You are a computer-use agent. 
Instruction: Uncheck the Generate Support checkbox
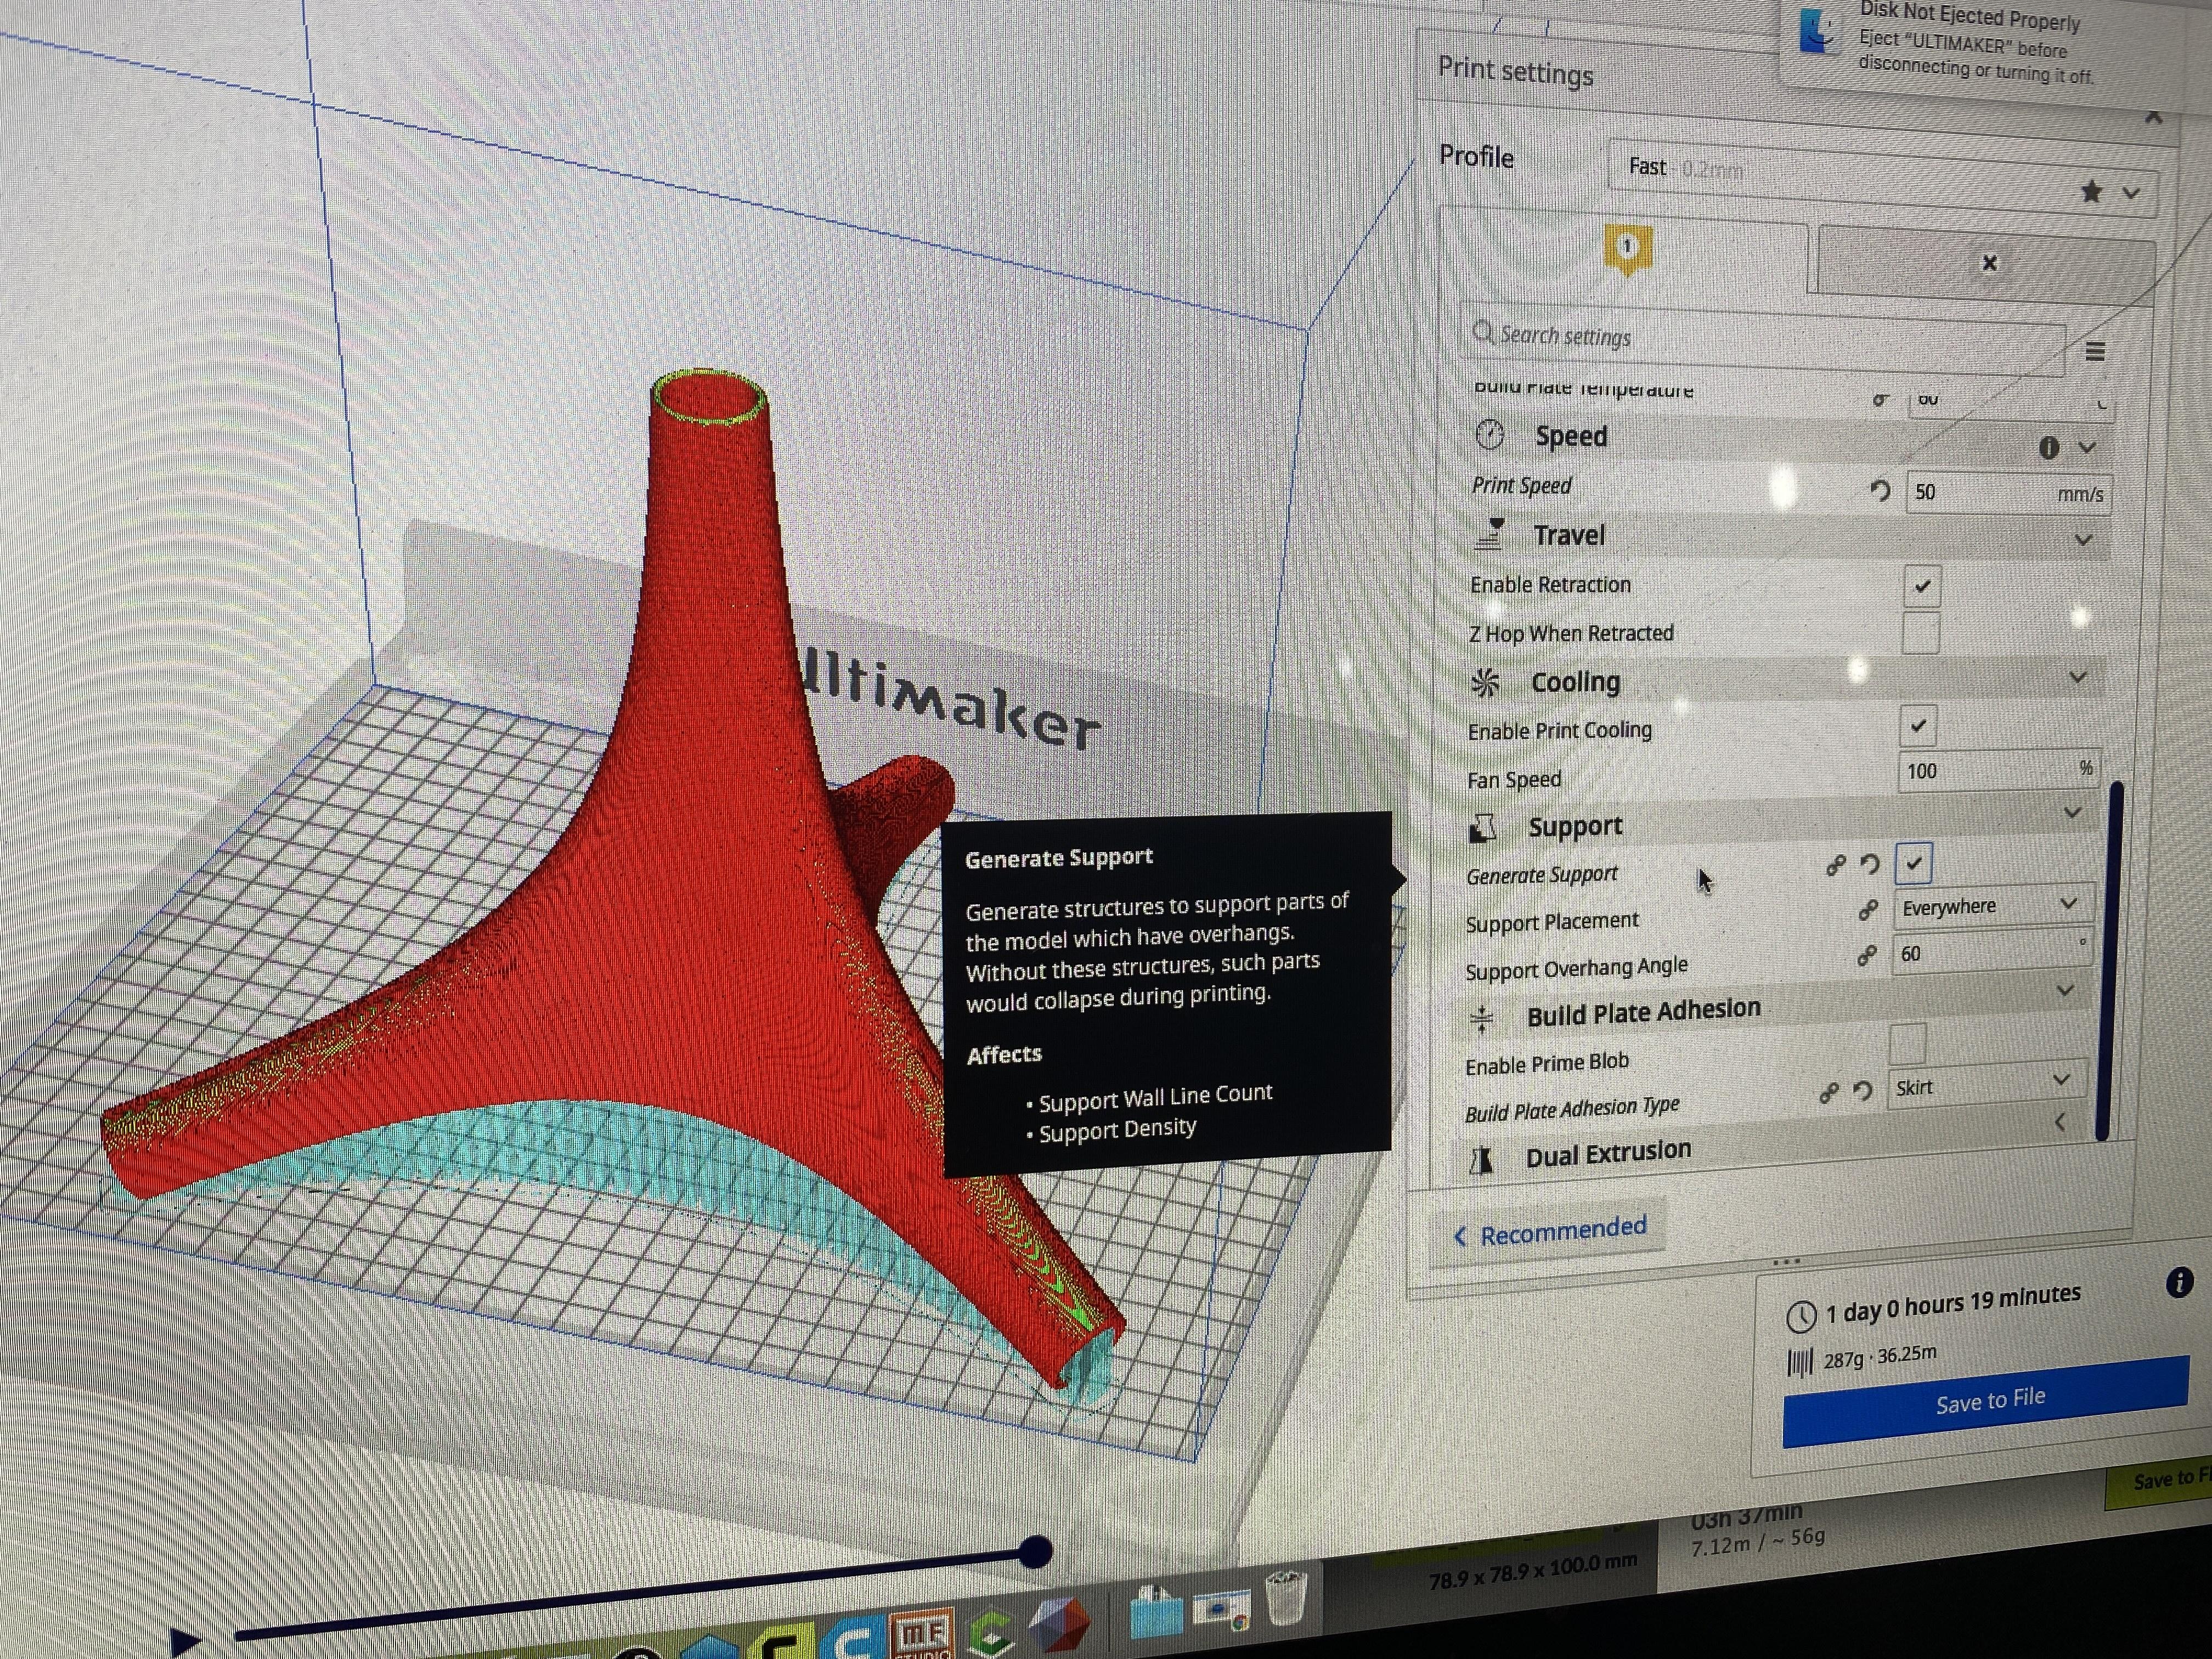(x=1913, y=863)
